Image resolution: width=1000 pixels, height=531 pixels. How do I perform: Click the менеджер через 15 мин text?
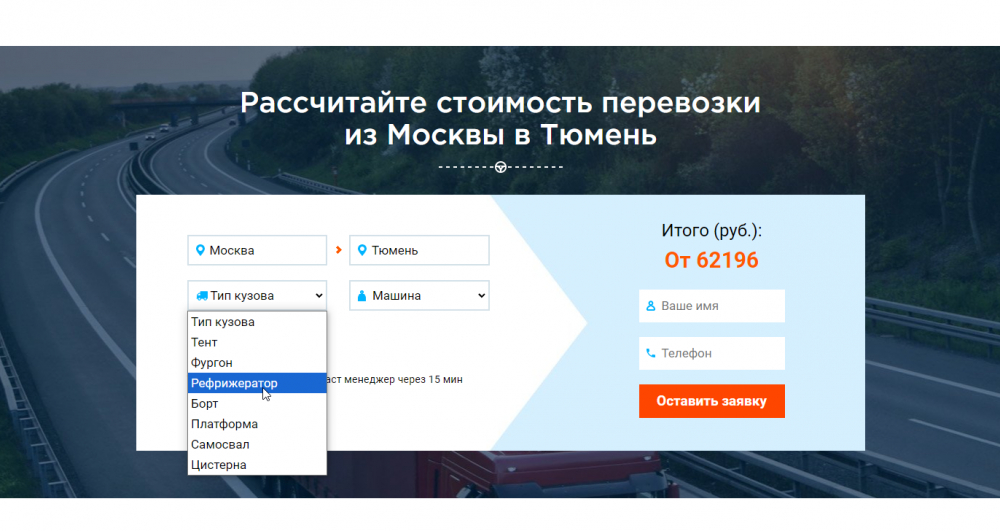pyautogui.click(x=404, y=379)
